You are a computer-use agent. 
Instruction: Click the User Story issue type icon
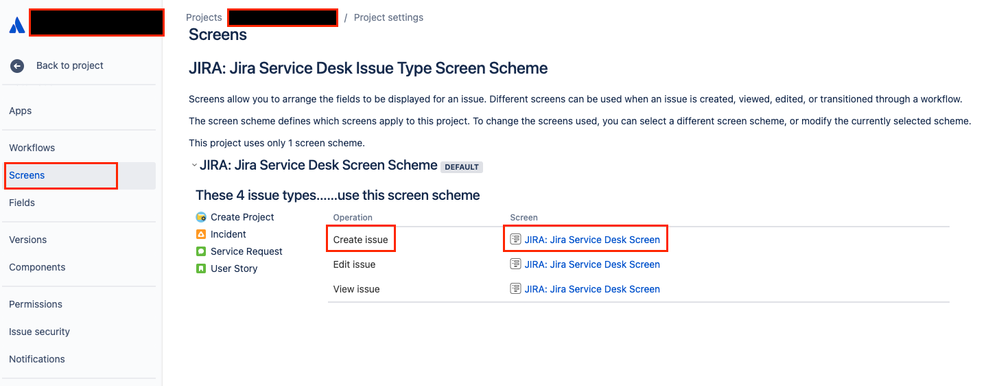(201, 269)
